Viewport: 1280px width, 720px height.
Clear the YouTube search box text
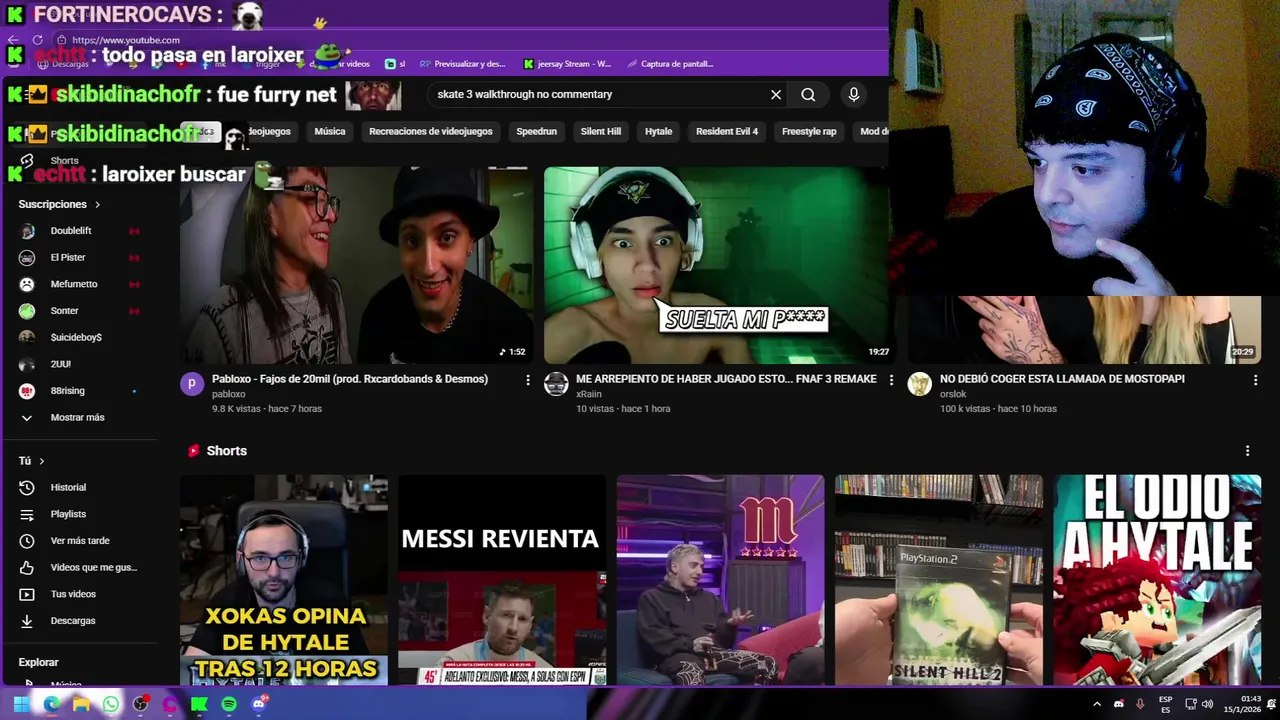(775, 94)
